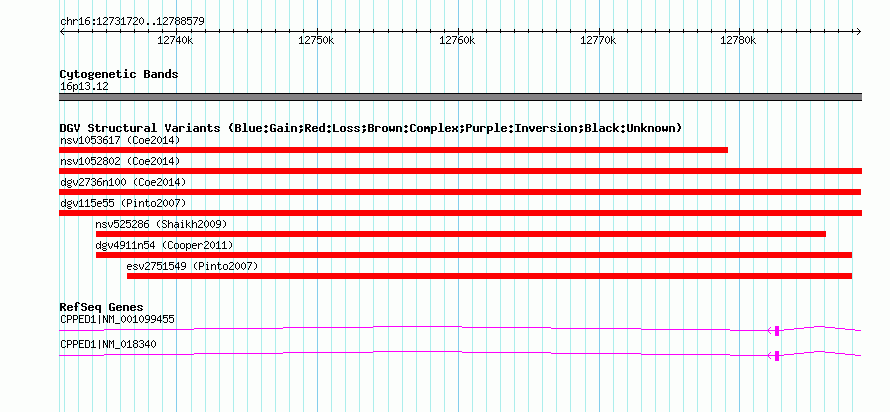Viewport: 890px width, 412px height.
Task: Select the dgv2736n100 (Coe2014) label
Action: [x=123, y=182]
